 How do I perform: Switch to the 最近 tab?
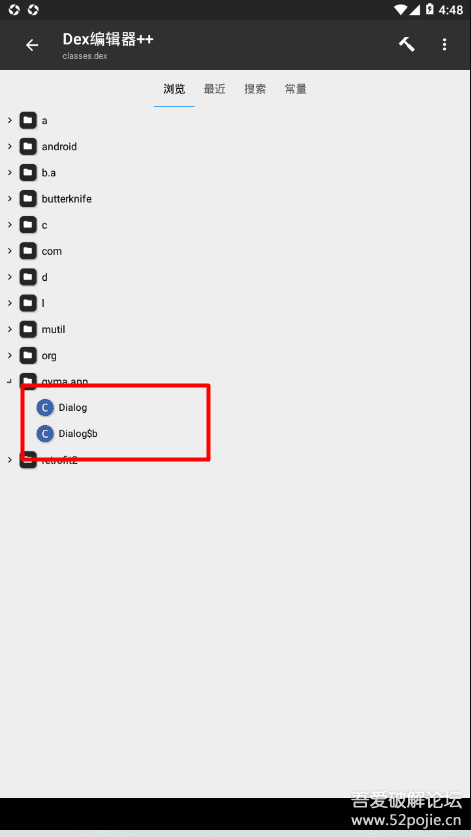(214, 89)
